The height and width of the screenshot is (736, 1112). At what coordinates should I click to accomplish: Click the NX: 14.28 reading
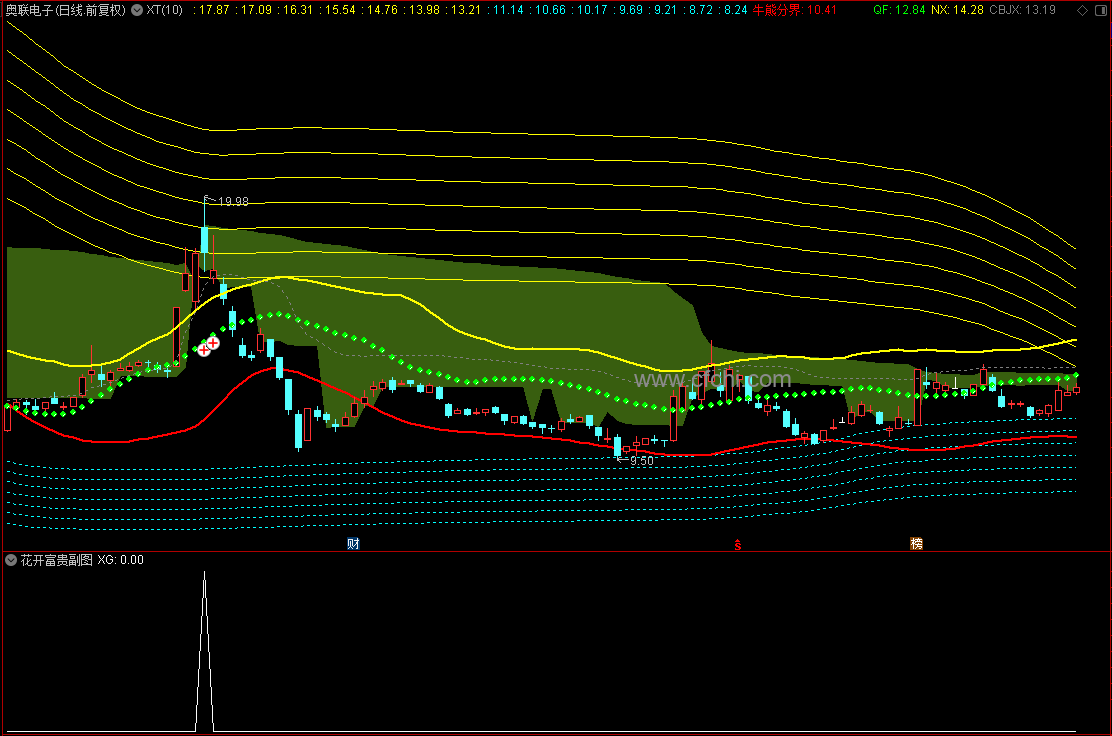pyautogui.click(x=957, y=10)
